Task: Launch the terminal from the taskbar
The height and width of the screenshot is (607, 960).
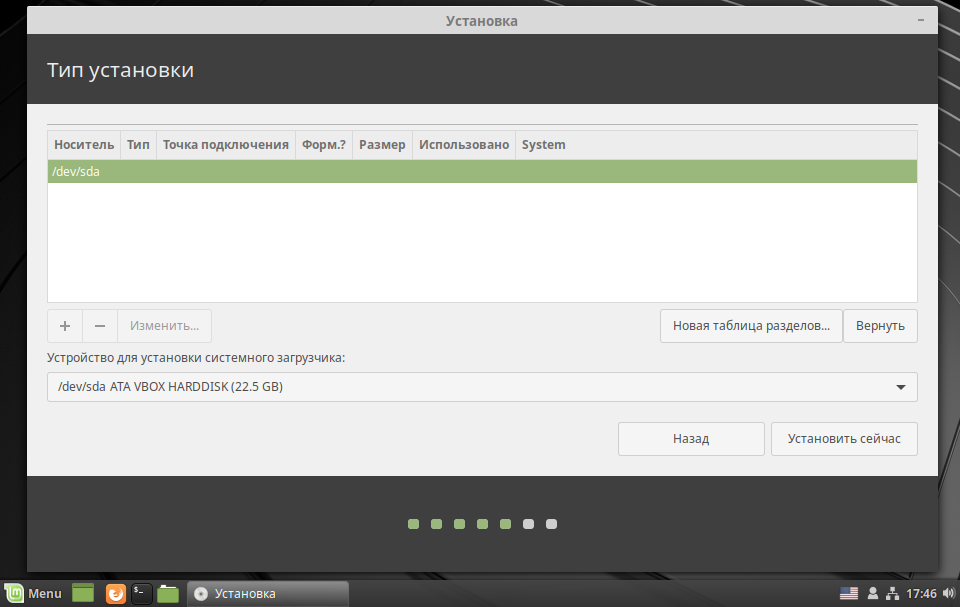Action: [141, 592]
